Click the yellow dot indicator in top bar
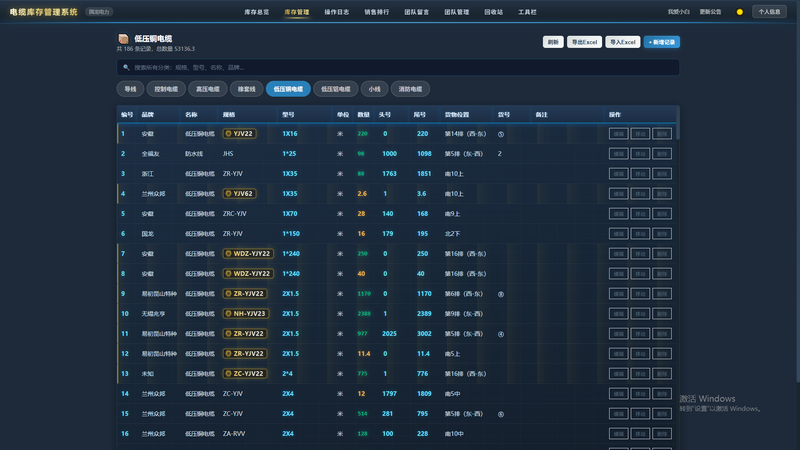 (x=739, y=12)
